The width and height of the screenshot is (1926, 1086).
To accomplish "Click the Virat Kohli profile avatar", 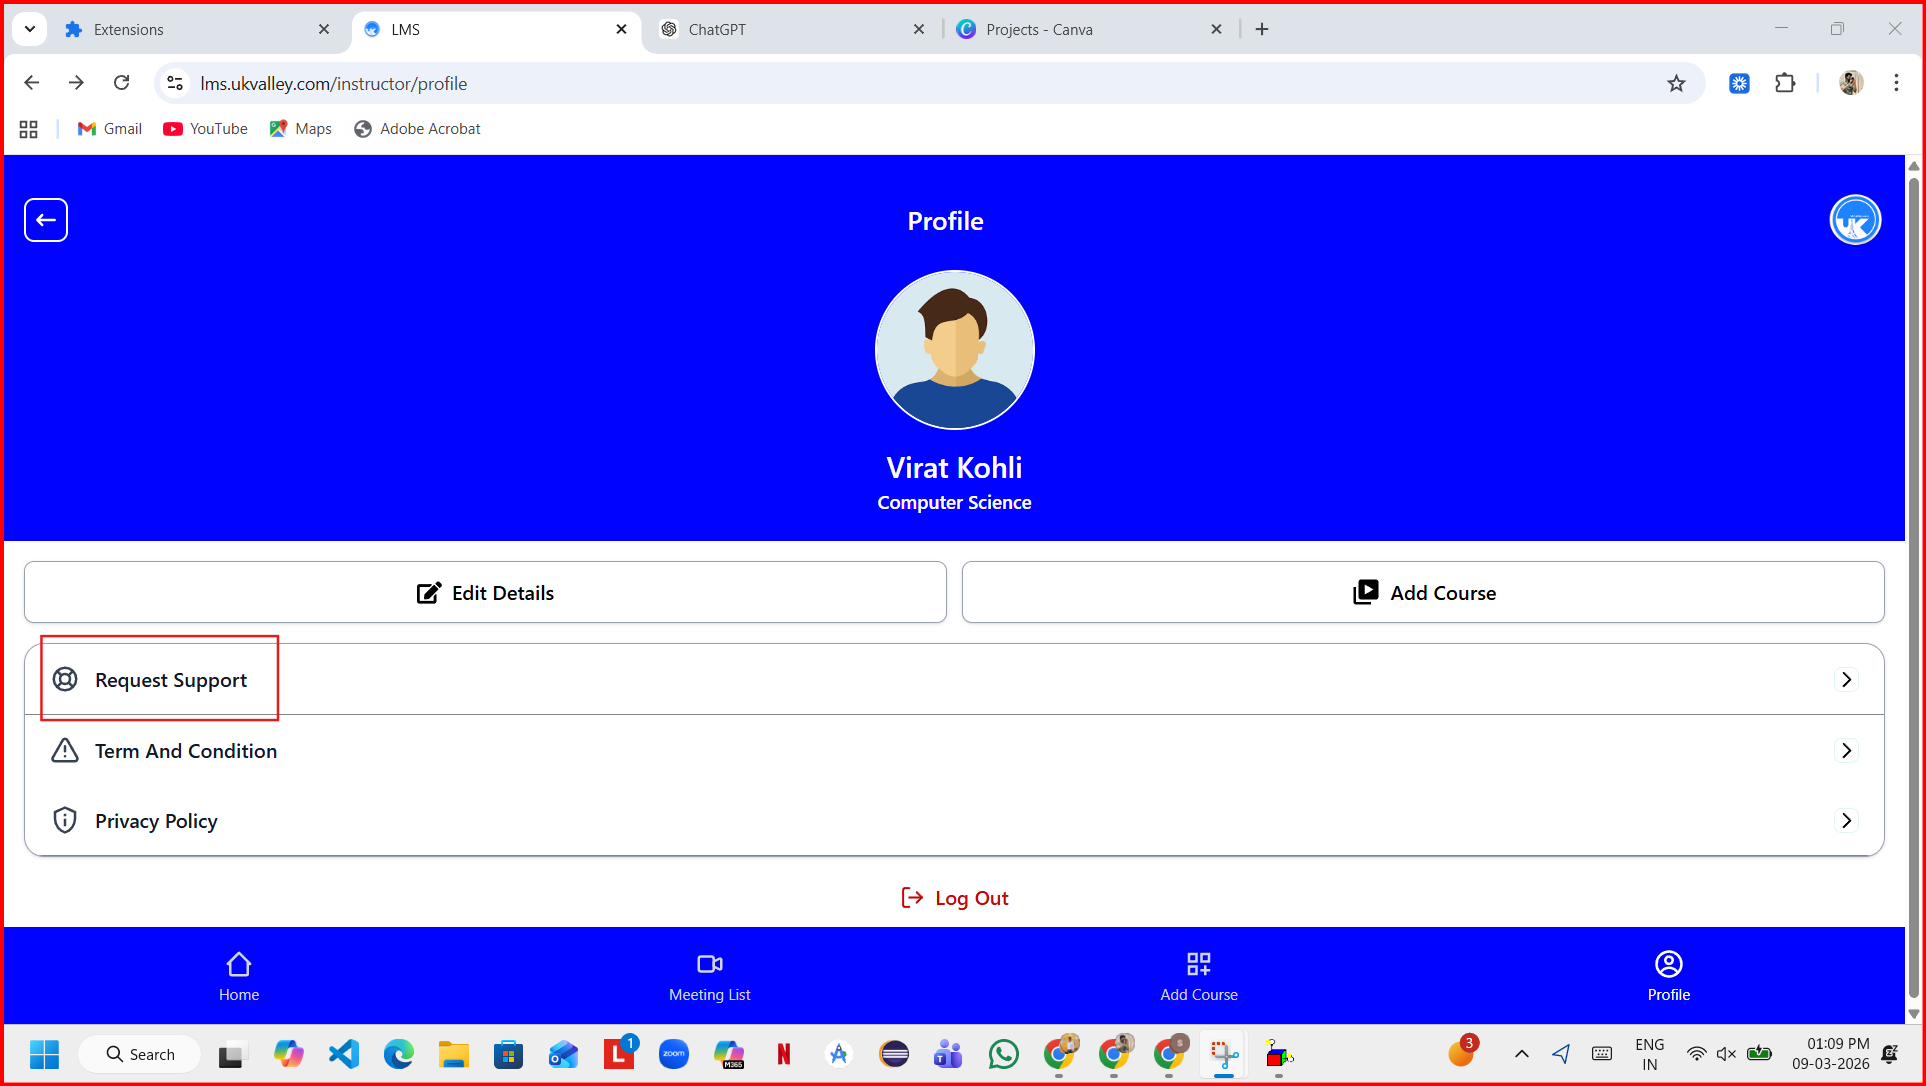I will (x=954, y=350).
